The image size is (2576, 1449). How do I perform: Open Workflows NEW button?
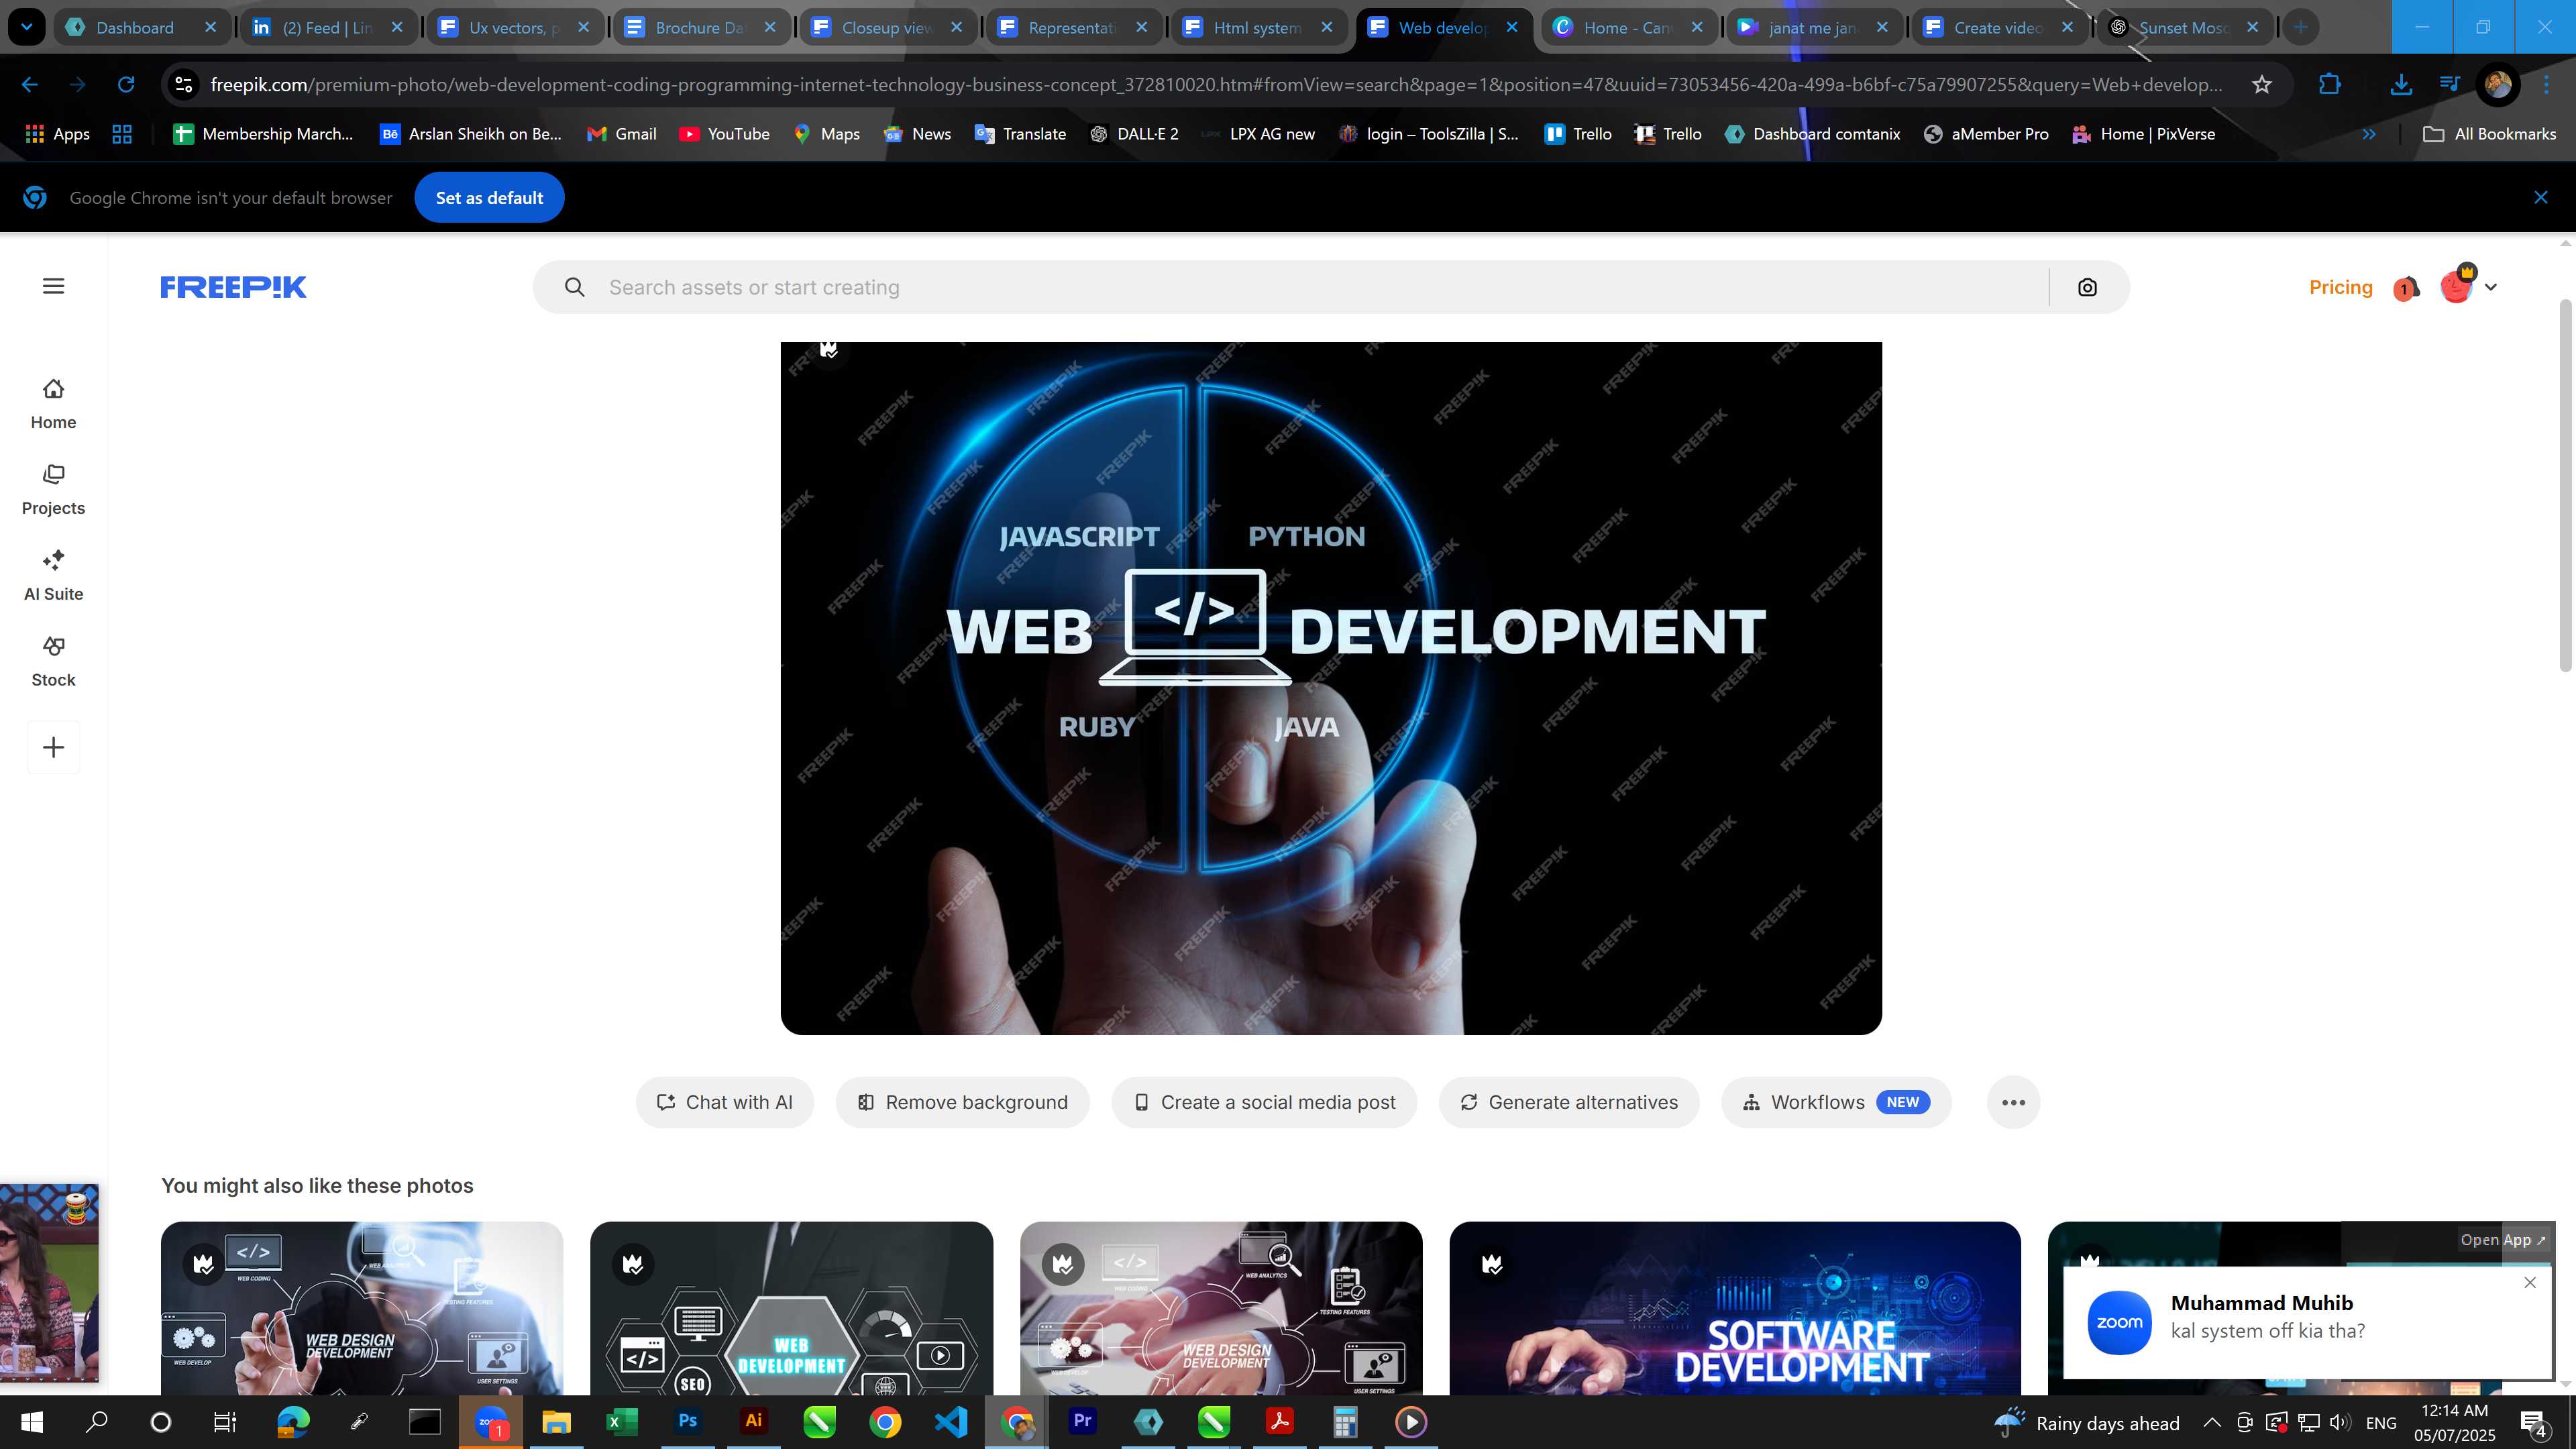1836,1102
